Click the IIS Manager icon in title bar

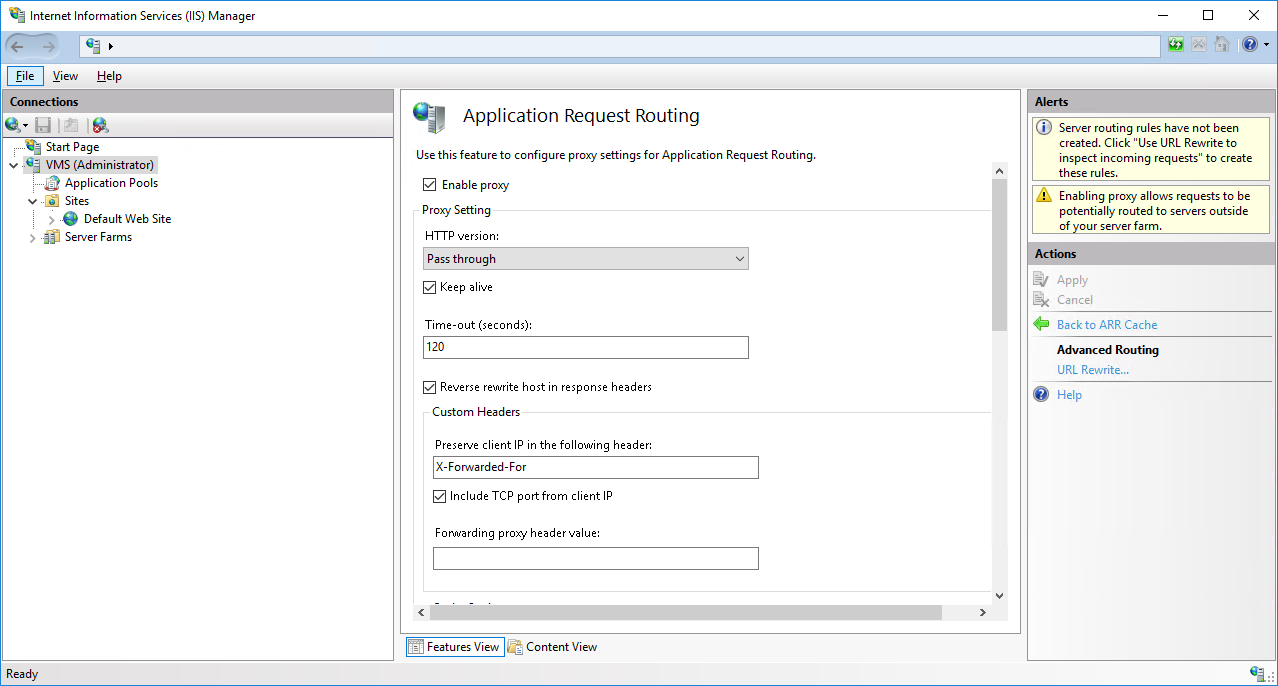coord(17,15)
